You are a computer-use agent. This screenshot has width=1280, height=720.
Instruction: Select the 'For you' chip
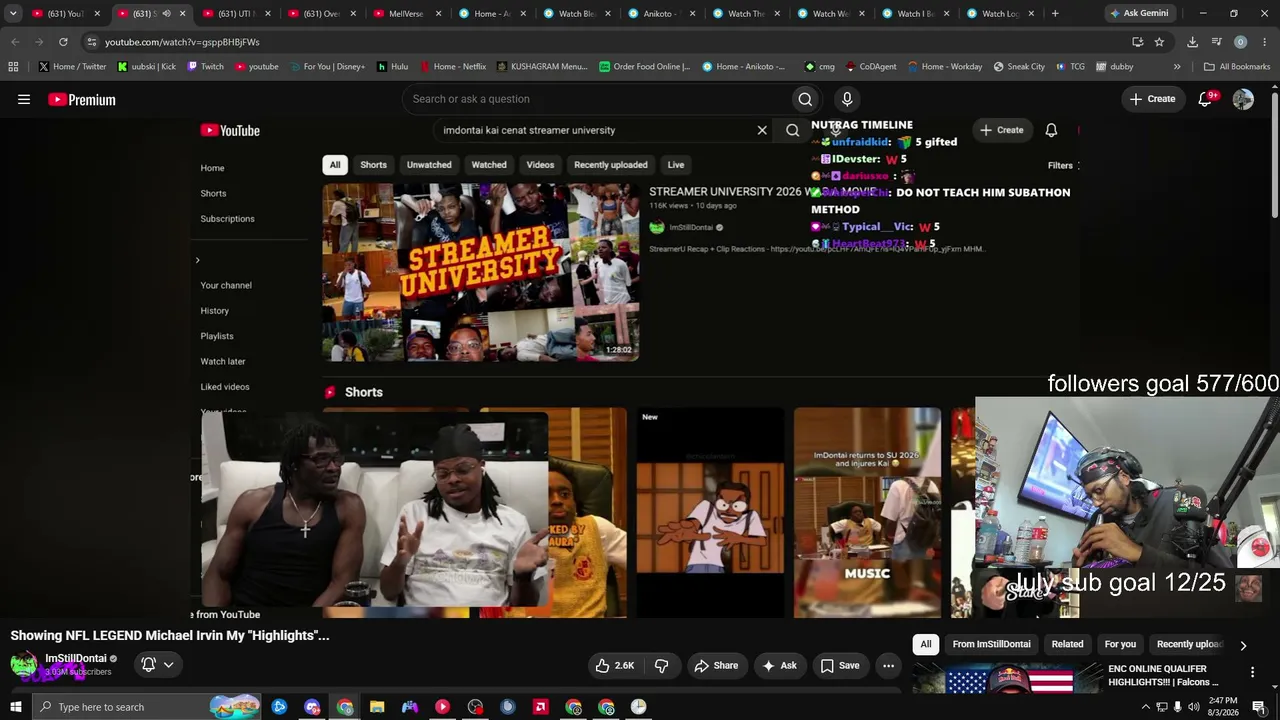coord(1120,644)
